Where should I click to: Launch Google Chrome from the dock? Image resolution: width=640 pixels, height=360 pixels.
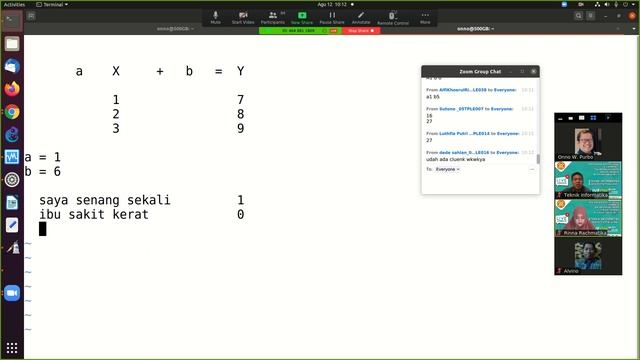12,112
